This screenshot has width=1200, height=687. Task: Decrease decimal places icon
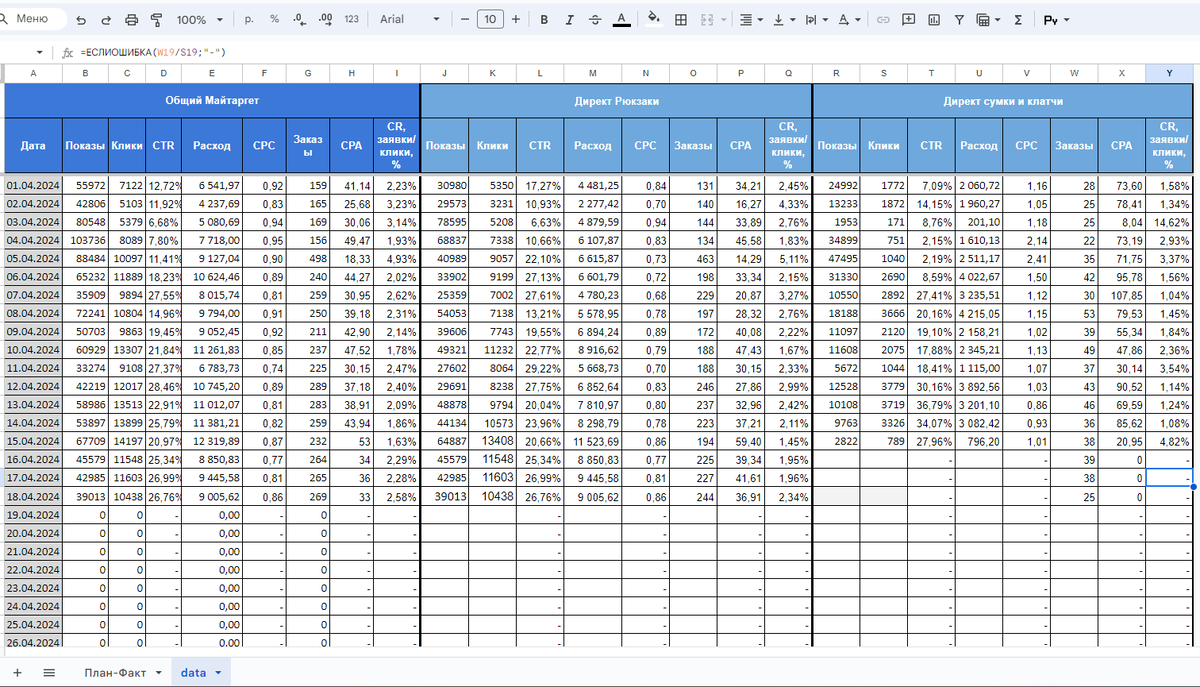tap(299, 19)
